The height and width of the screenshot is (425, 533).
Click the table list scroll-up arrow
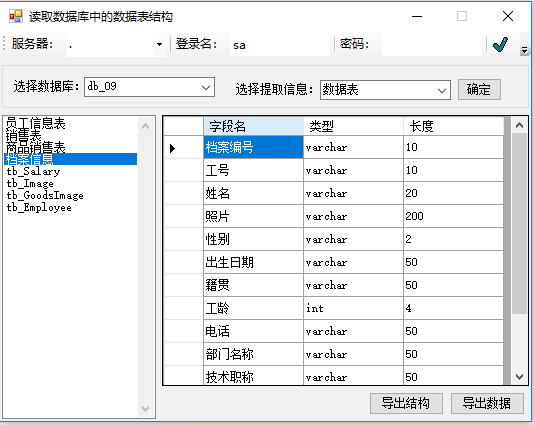(x=145, y=126)
